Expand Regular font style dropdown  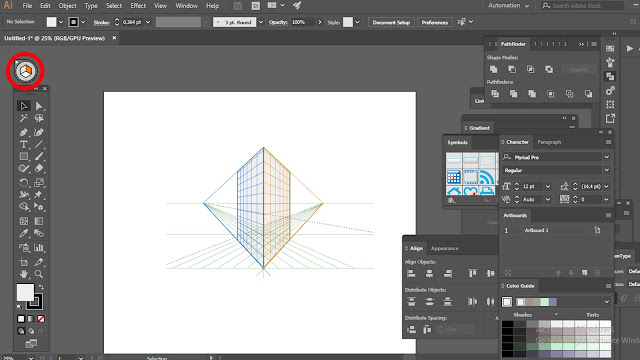coord(607,170)
